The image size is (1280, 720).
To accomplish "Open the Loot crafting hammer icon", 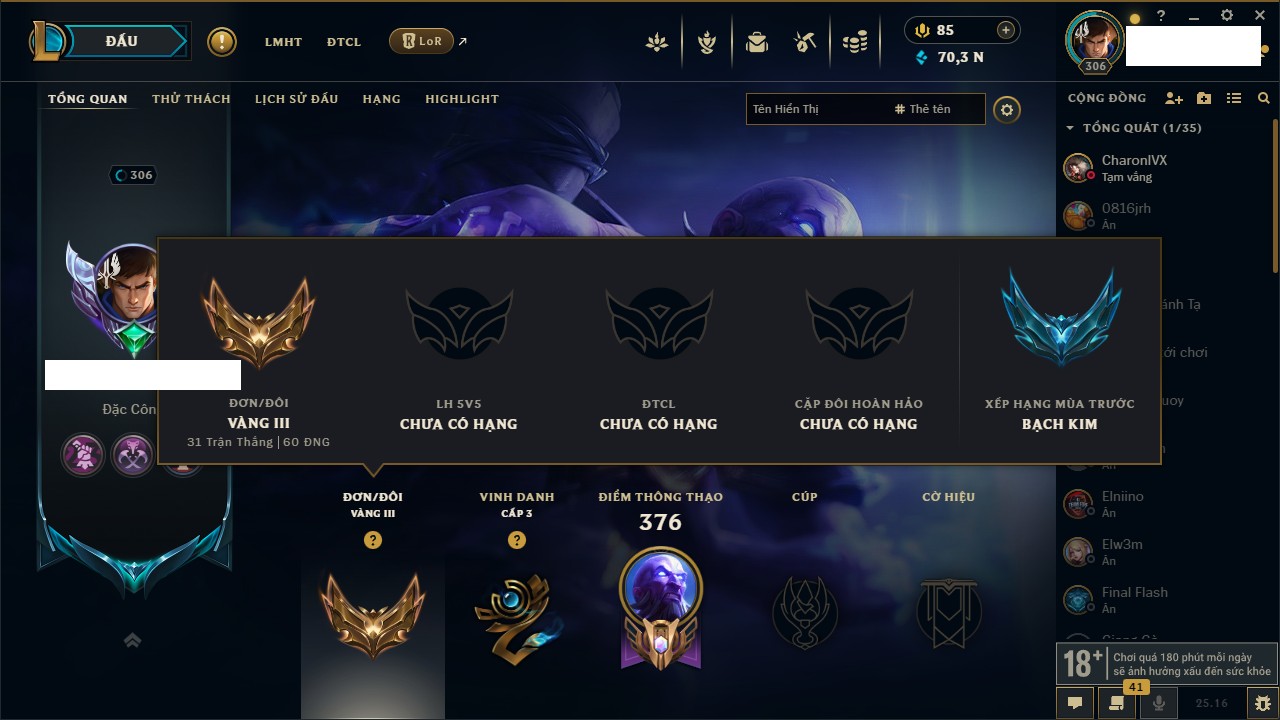I will tap(805, 42).
